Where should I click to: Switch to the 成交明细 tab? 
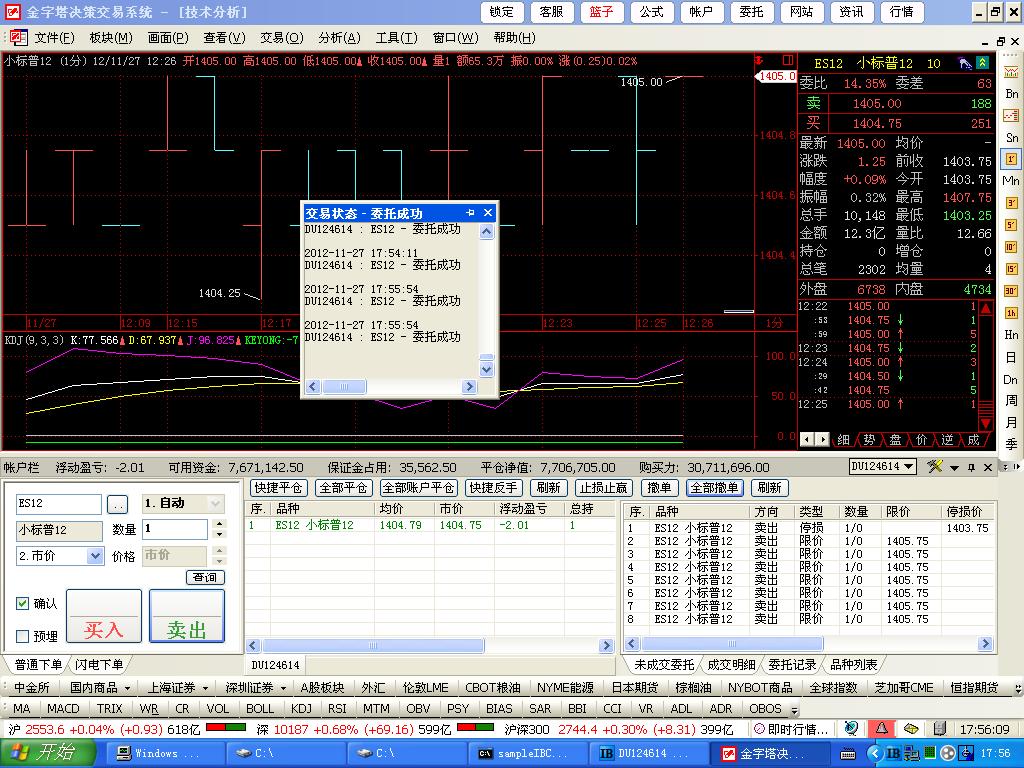tap(731, 665)
